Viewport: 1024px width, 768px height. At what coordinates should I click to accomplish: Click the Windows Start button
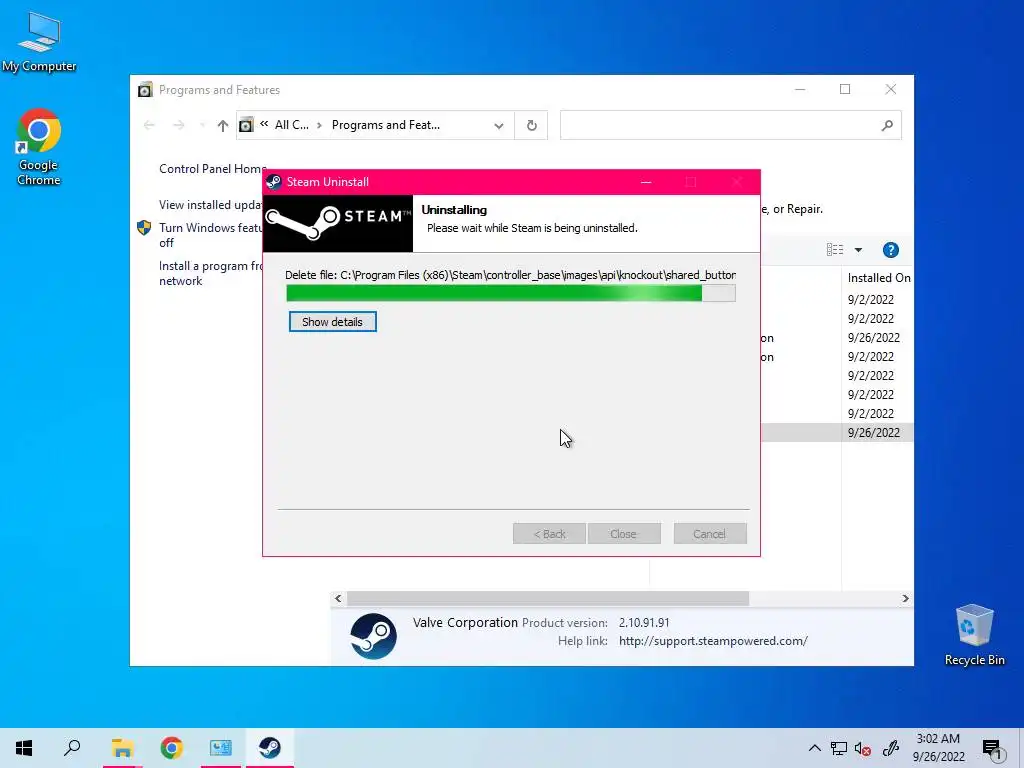[x=24, y=748]
